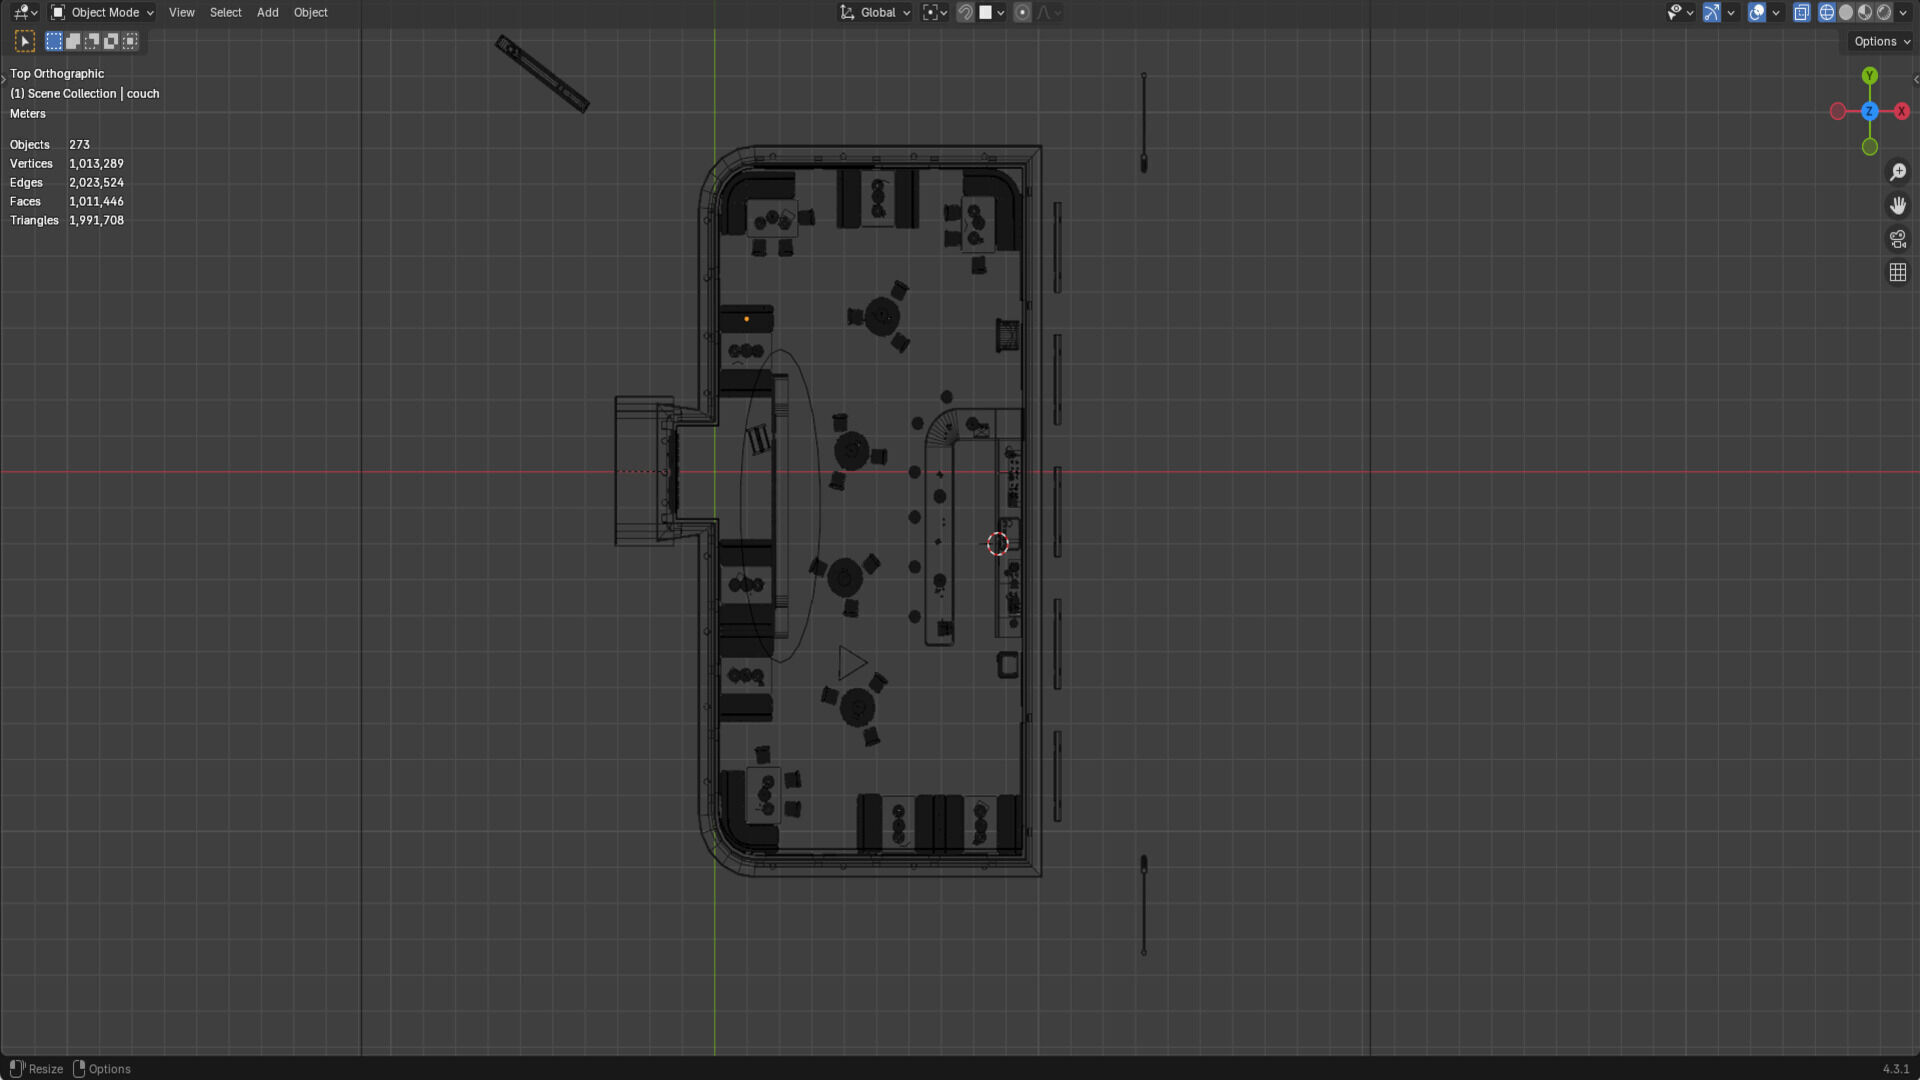Switch to Solid viewport shading
The width and height of the screenshot is (1920, 1080).
pyautogui.click(x=1846, y=13)
